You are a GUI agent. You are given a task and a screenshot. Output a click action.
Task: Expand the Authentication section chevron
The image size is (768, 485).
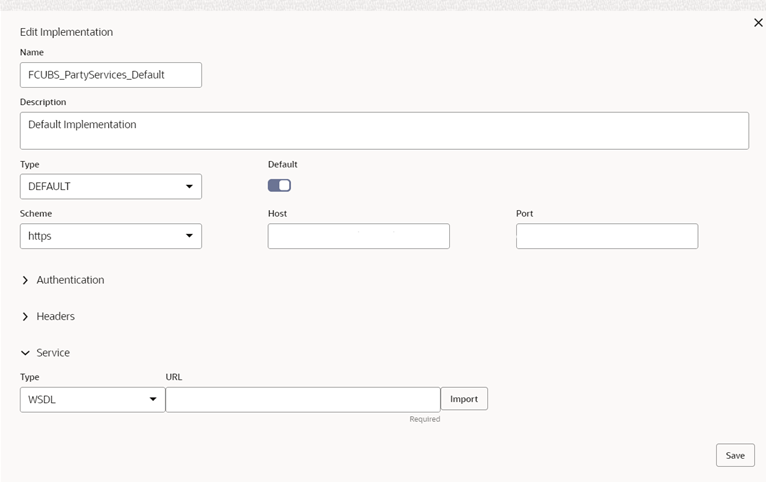[25, 280]
